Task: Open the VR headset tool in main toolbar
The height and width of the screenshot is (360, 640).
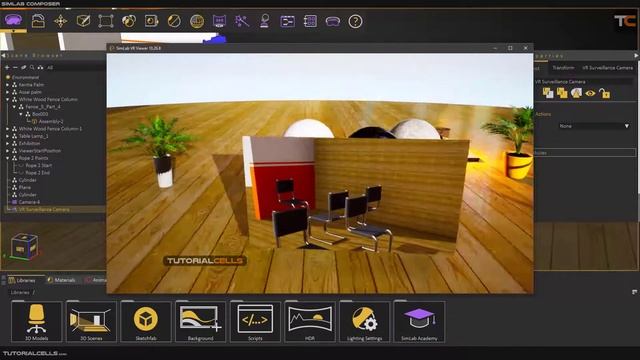Action: click(13, 20)
